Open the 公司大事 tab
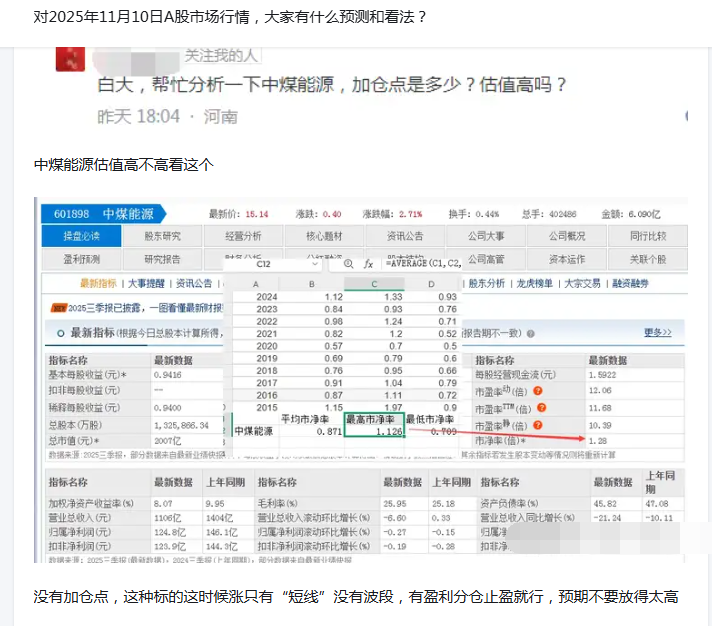The height and width of the screenshot is (626, 712). [x=486, y=236]
